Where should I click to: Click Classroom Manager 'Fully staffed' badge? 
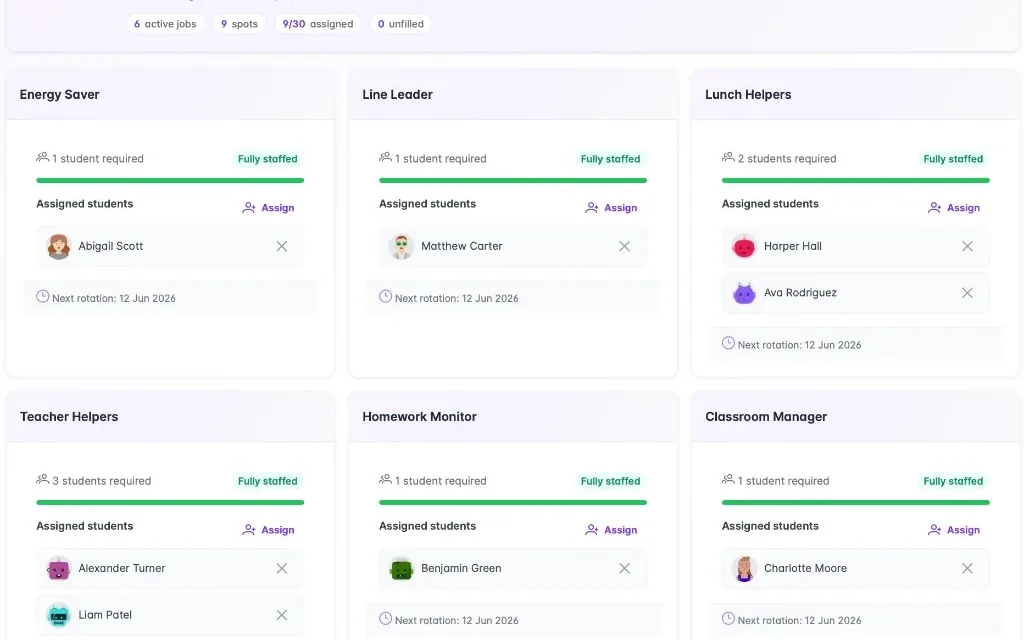click(x=953, y=481)
